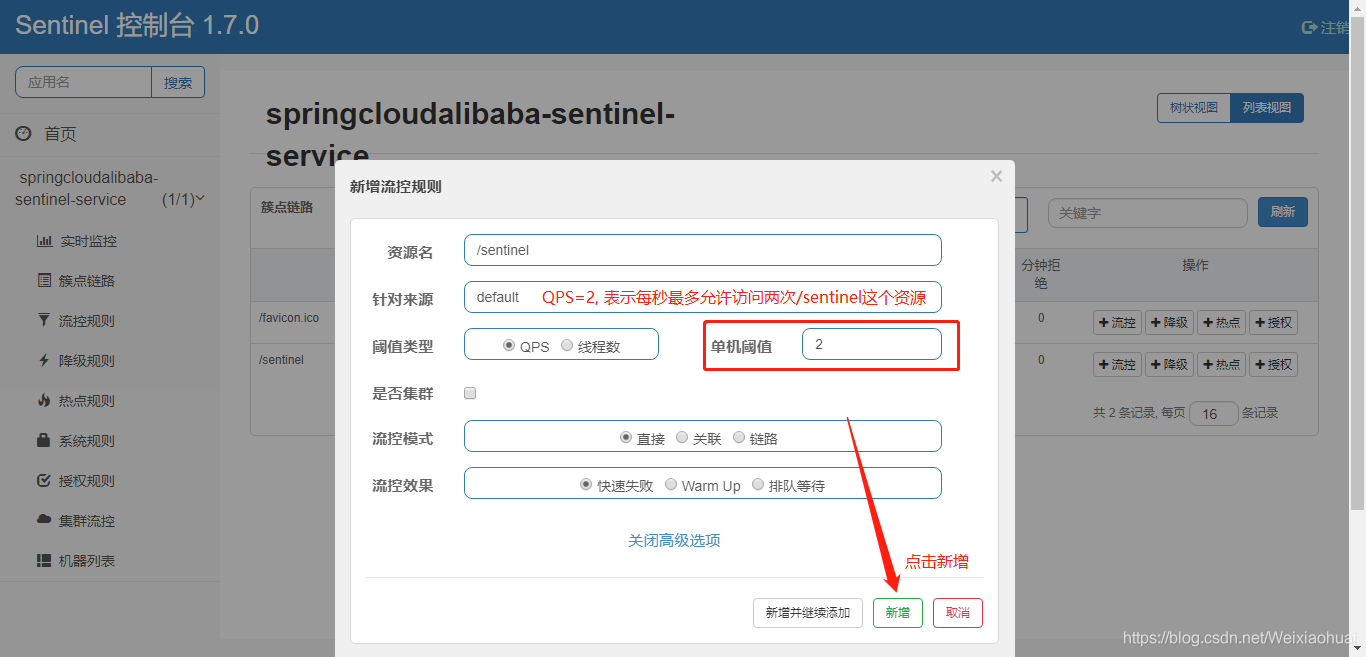
Task: Open 系统规则 lock icon item
Action: point(44,441)
